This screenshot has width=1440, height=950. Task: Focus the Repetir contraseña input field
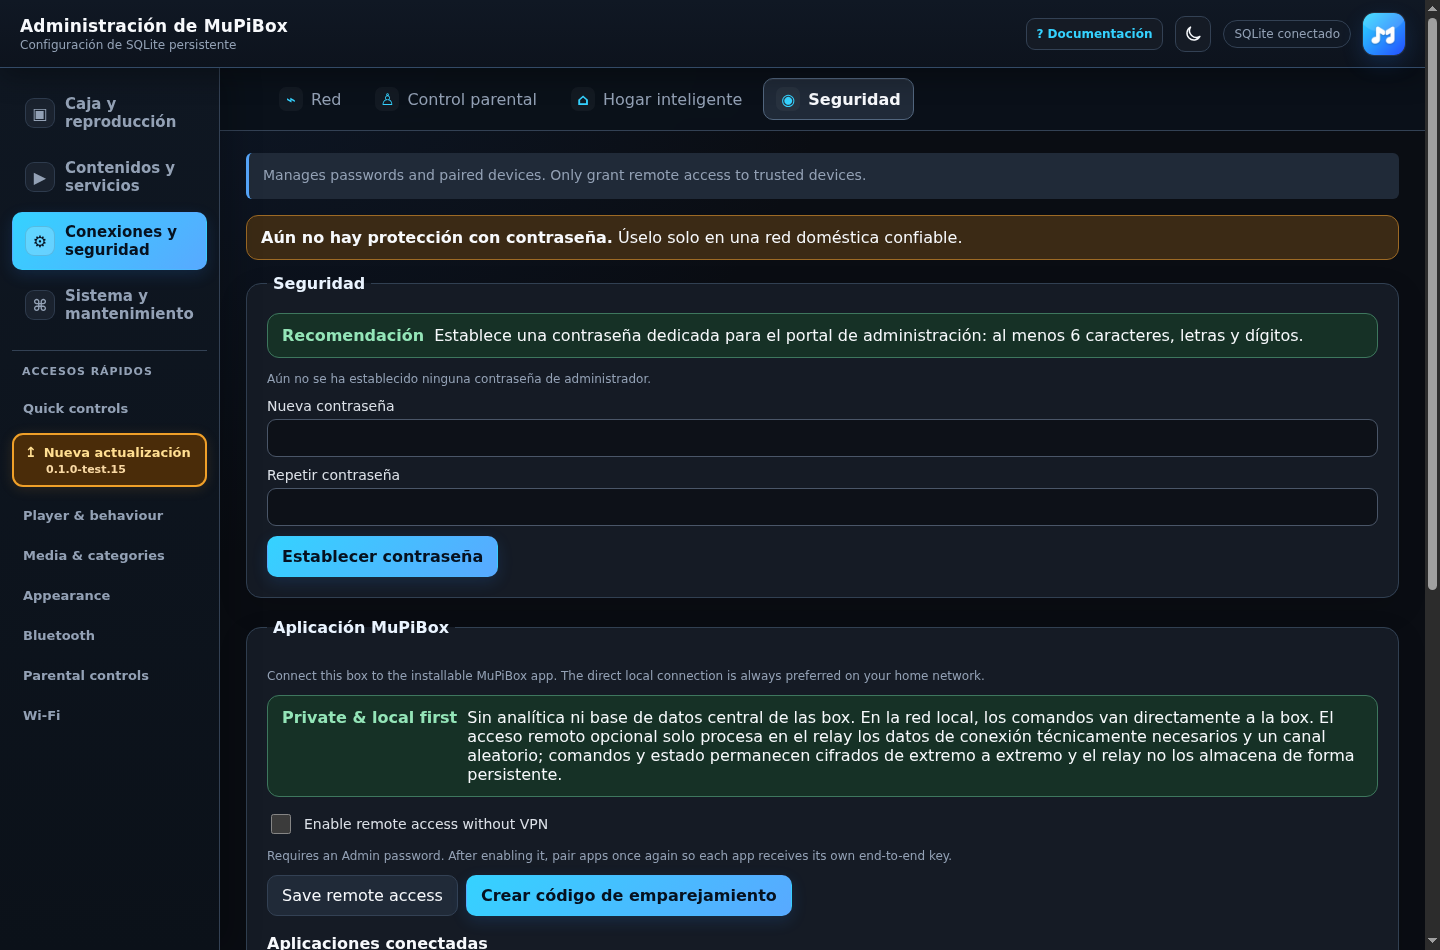822,507
